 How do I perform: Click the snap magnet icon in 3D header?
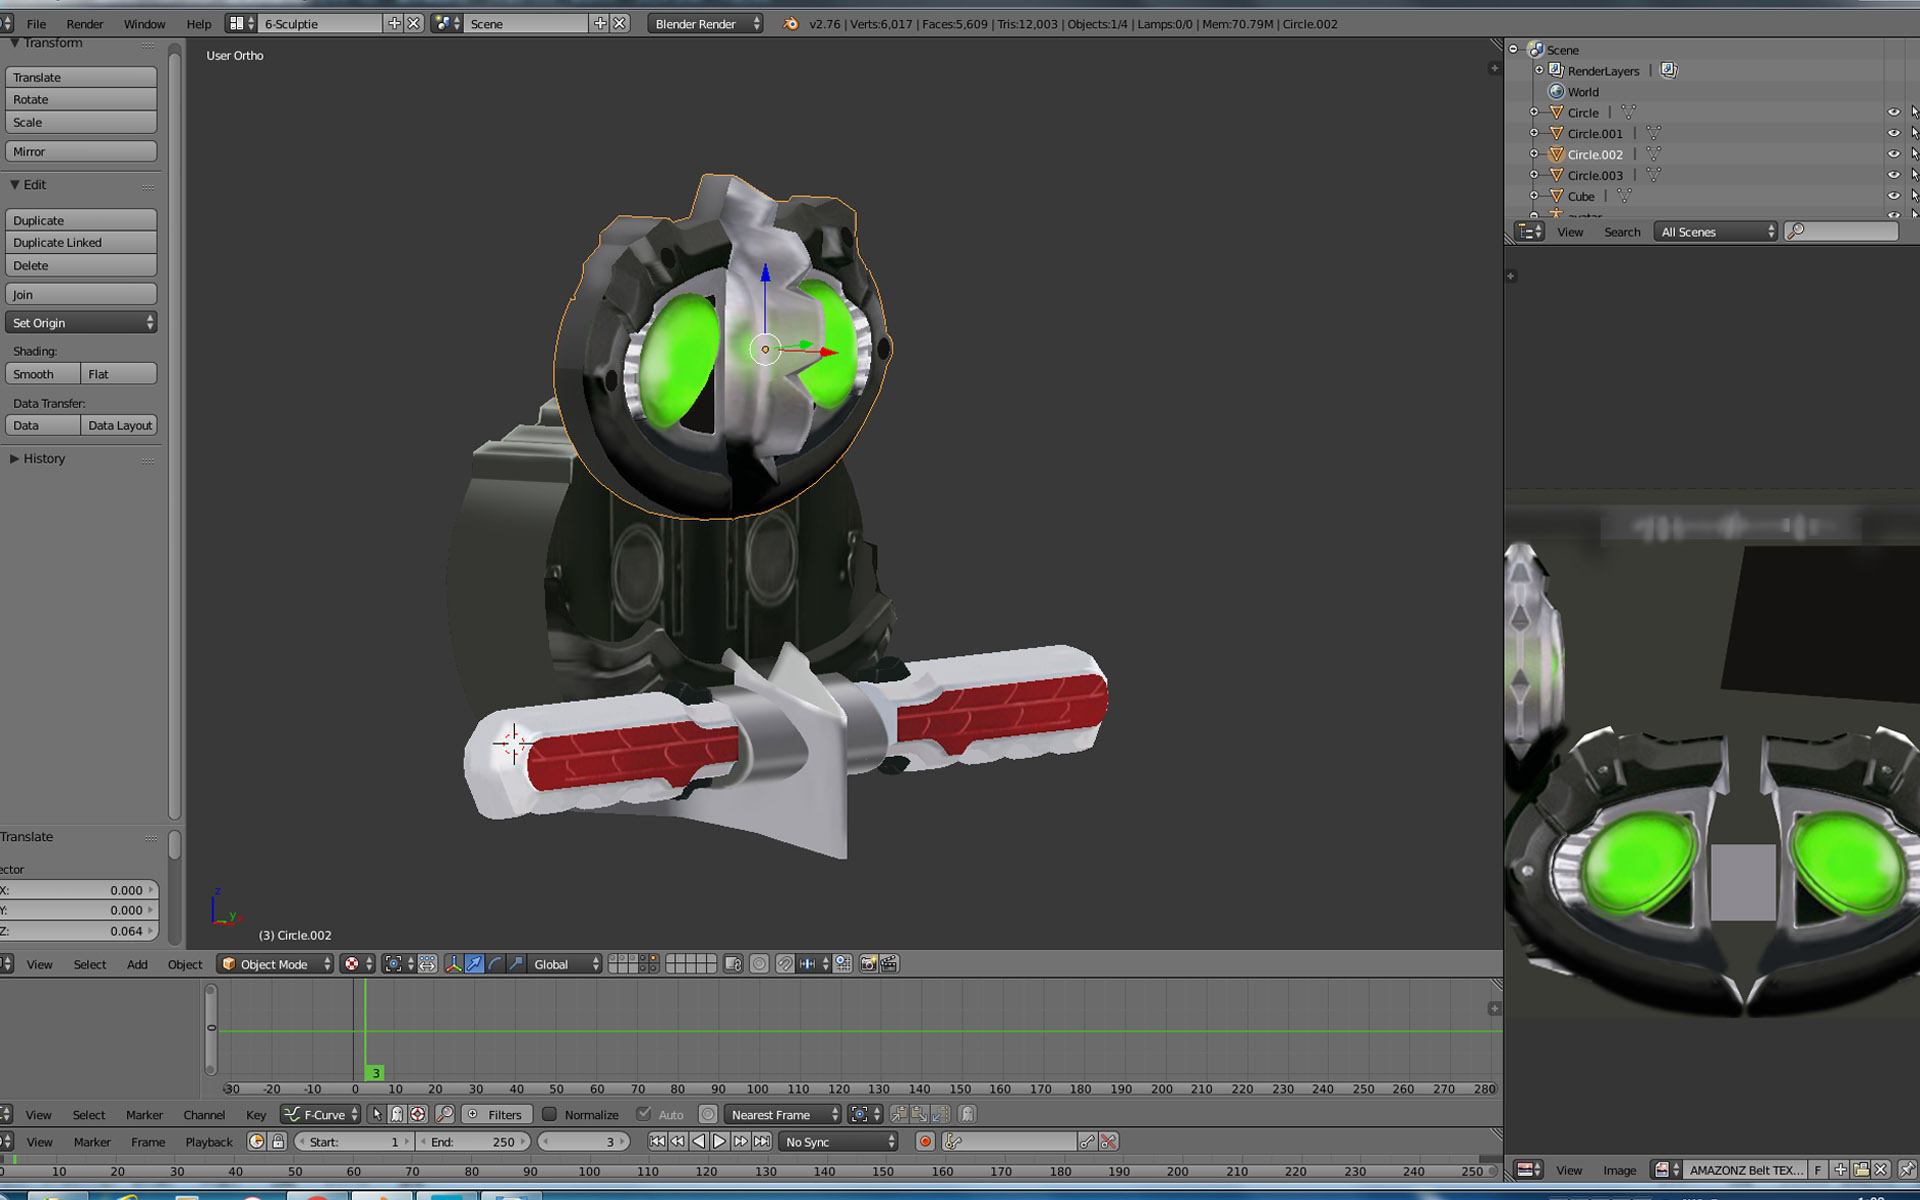coord(785,964)
